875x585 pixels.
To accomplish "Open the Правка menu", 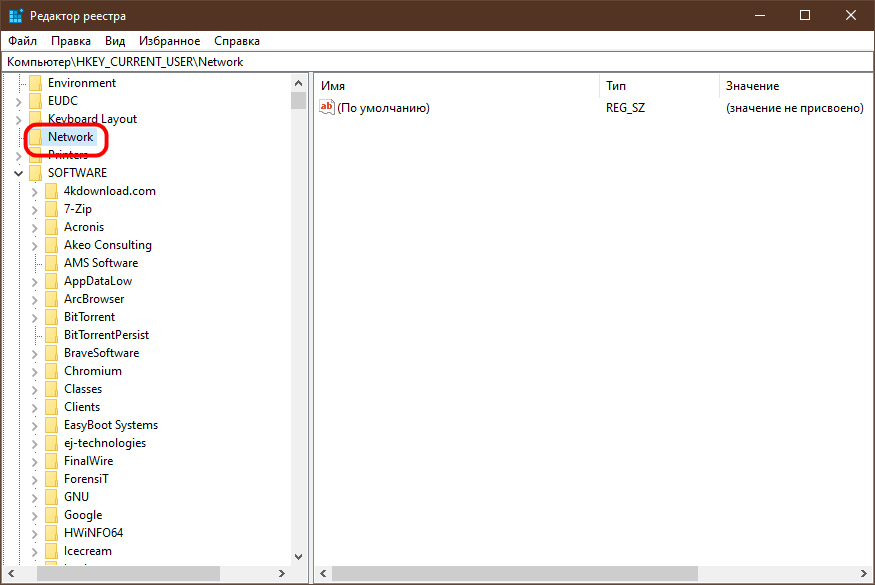I will 71,41.
